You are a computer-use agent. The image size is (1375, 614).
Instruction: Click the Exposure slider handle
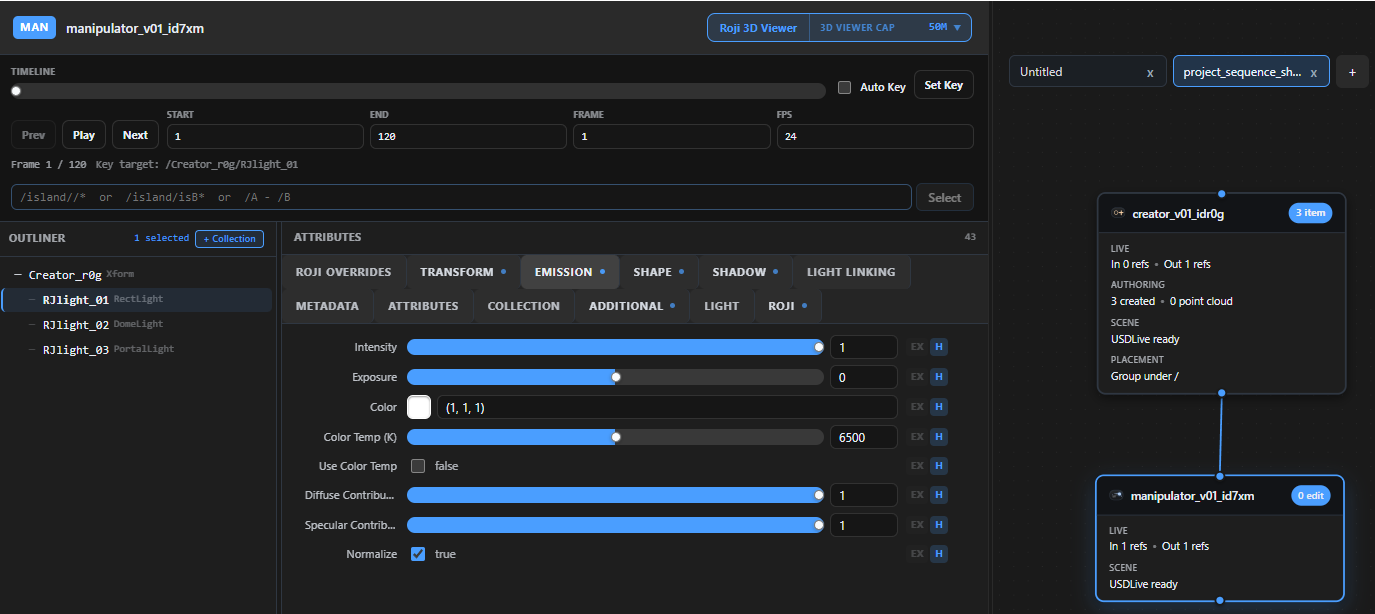pos(616,377)
